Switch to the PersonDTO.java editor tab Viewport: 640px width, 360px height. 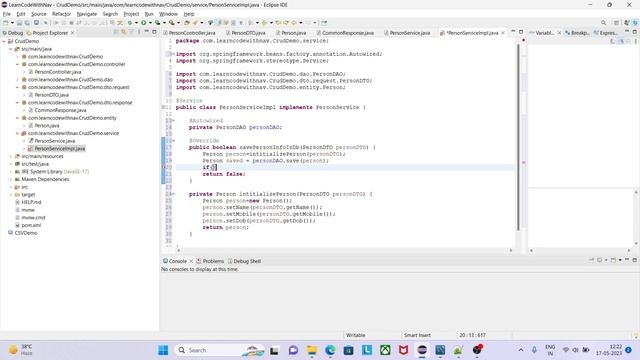[x=245, y=33]
